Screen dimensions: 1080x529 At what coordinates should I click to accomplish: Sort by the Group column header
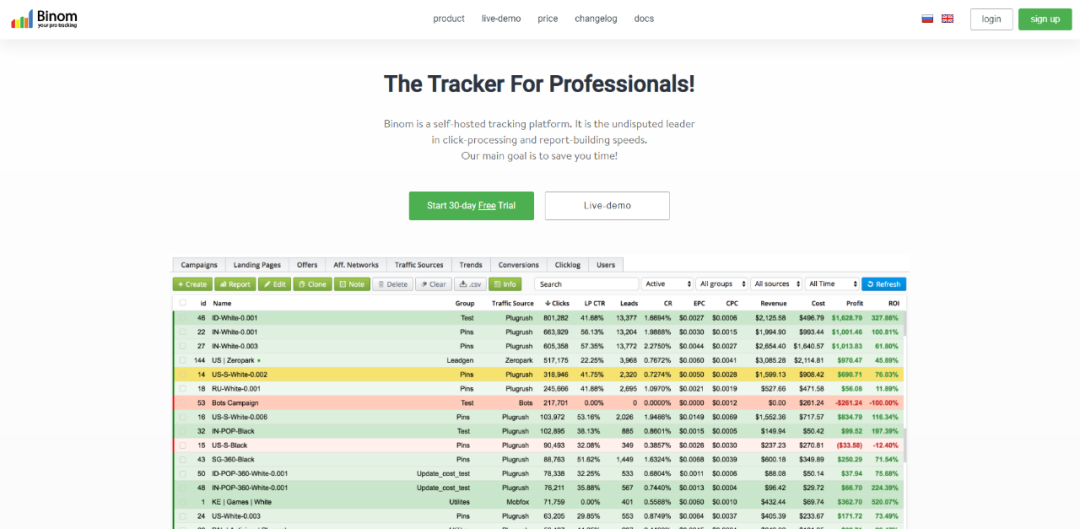tap(464, 303)
